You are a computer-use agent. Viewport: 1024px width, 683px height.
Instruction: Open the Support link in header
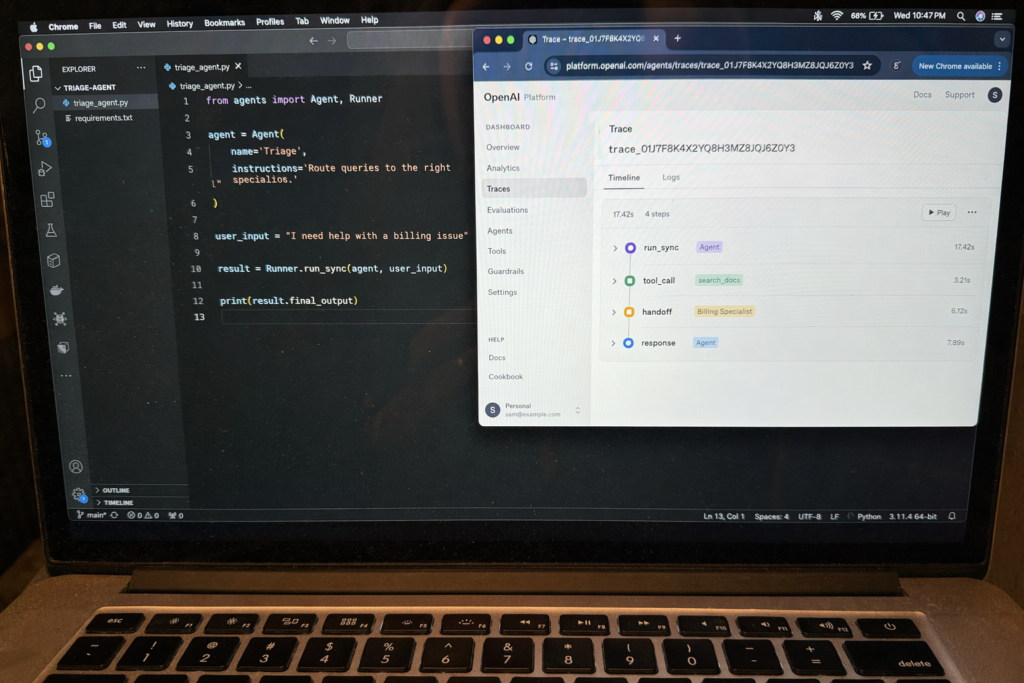[959, 95]
